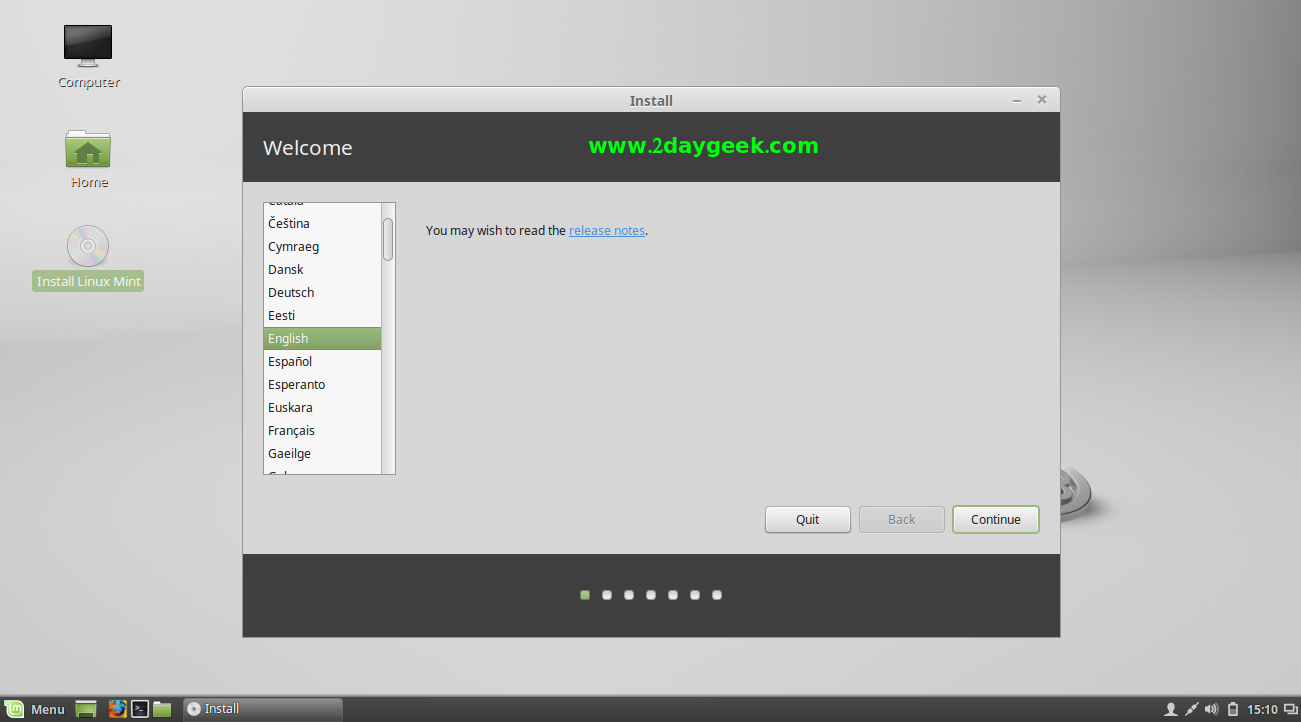Image resolution: width=1301 pixels, height=722 pixels.
Task: Open the network connection tray icon
Action: (1191, 710)
